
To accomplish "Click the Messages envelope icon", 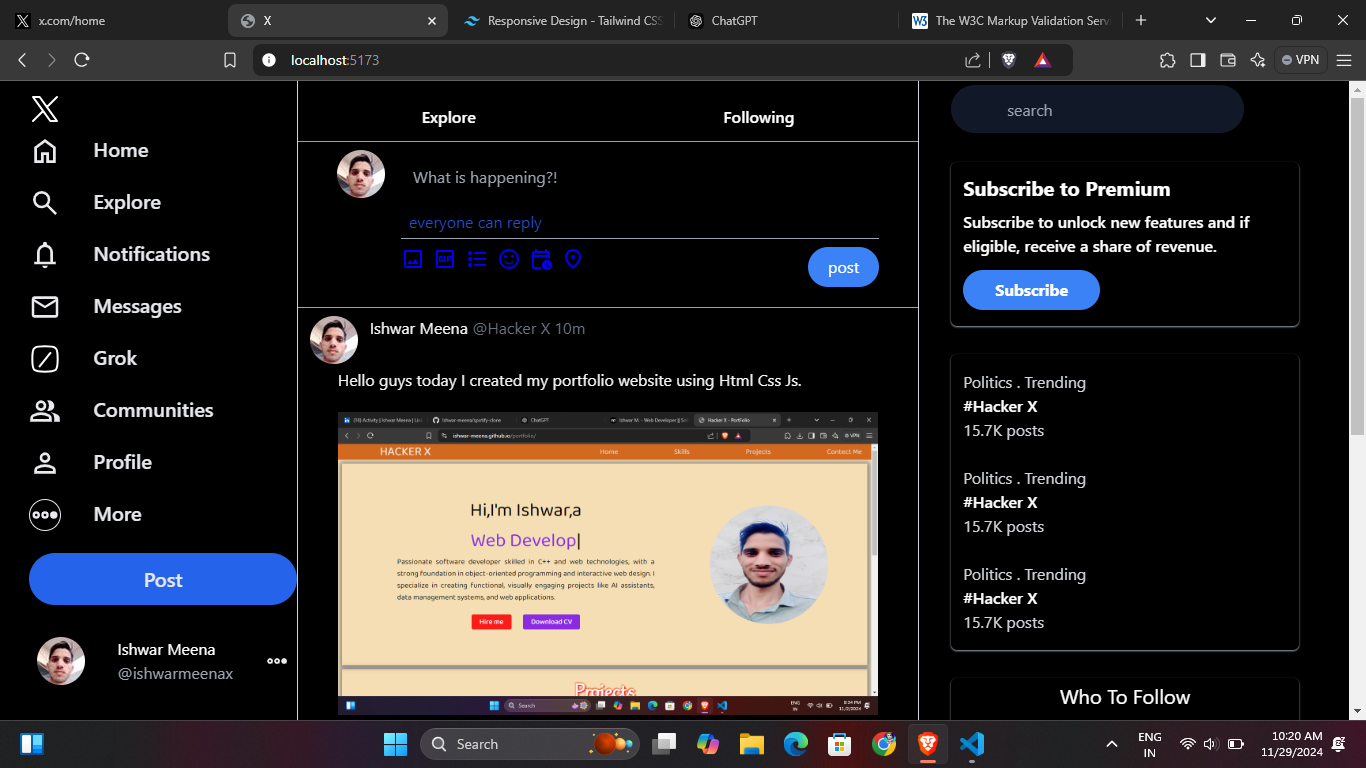I will [x=45, y=307].
